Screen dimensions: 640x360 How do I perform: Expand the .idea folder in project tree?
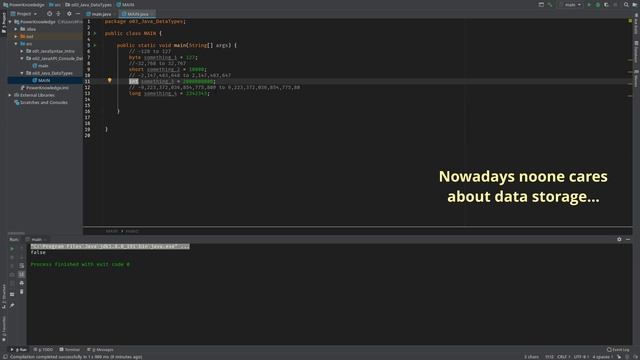point(16,29)
